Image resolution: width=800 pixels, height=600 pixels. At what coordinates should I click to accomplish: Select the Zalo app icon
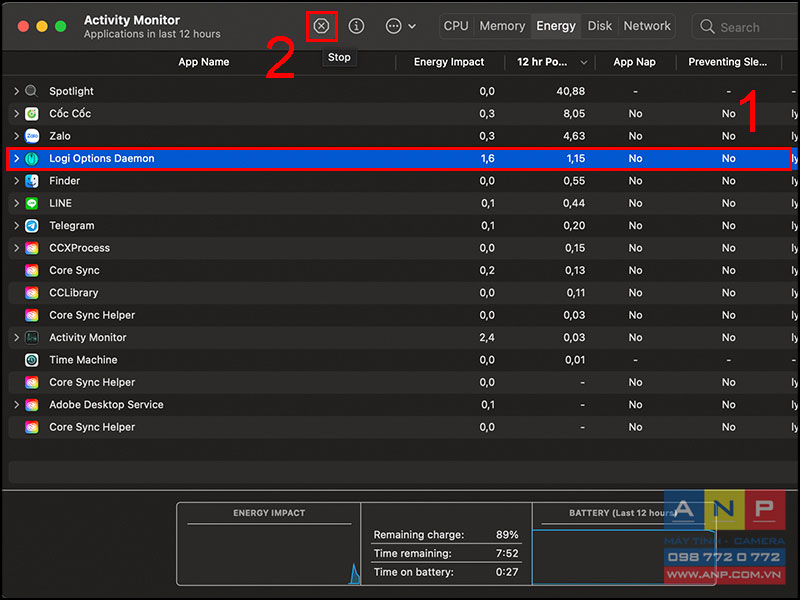(32, 136)
